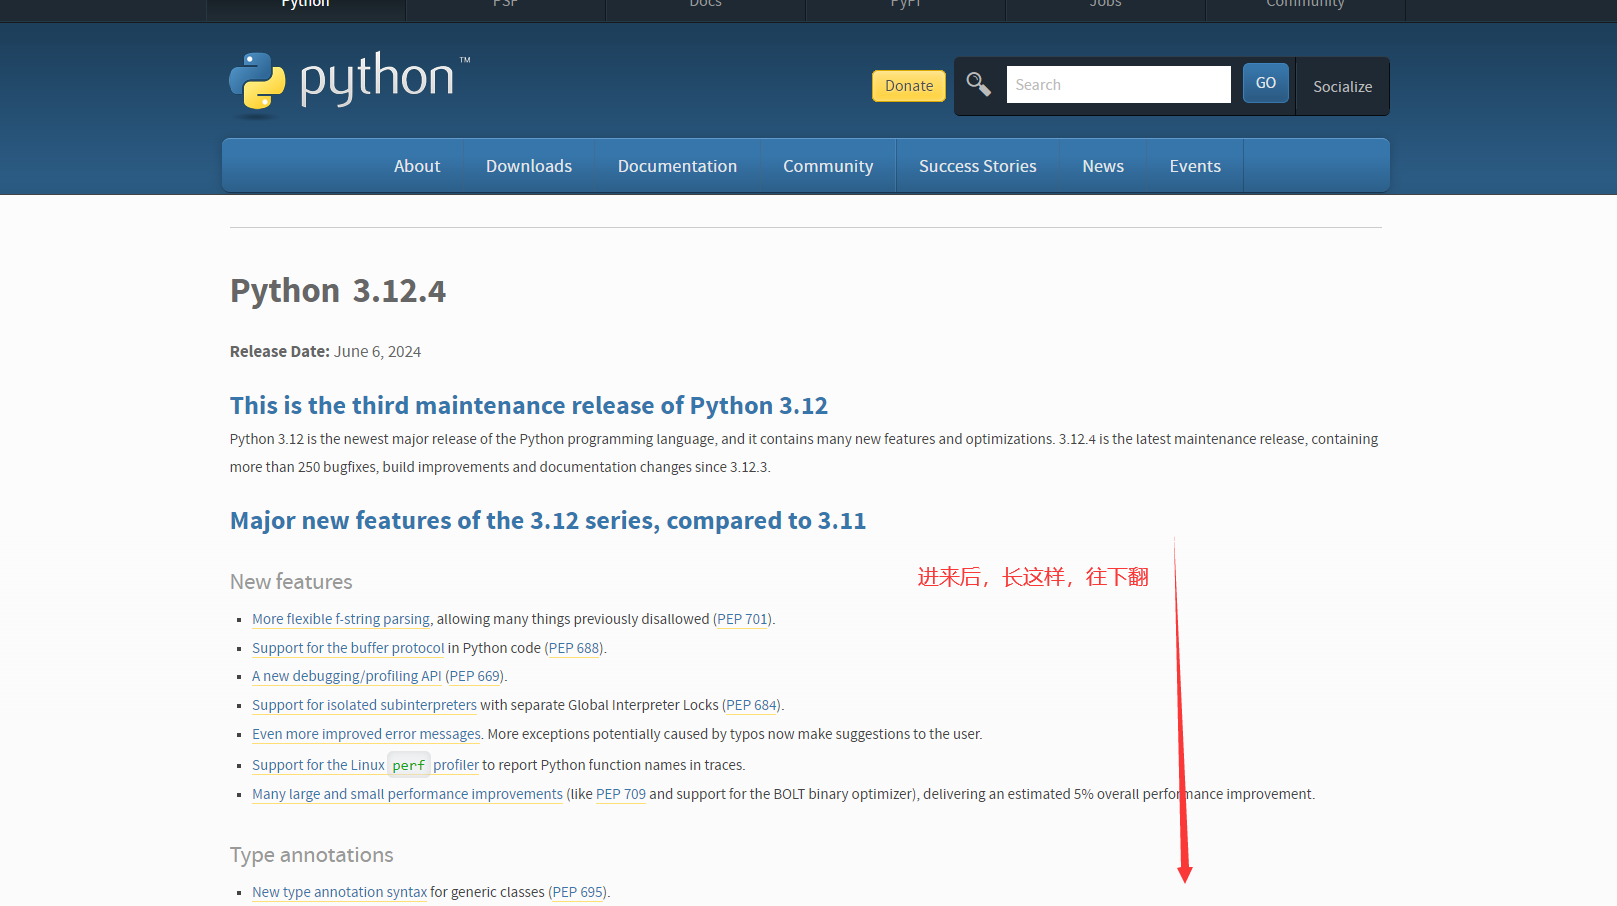Open the News nav menu
The height and width of the screenshot is (906, 1617).
(1103, 166)
